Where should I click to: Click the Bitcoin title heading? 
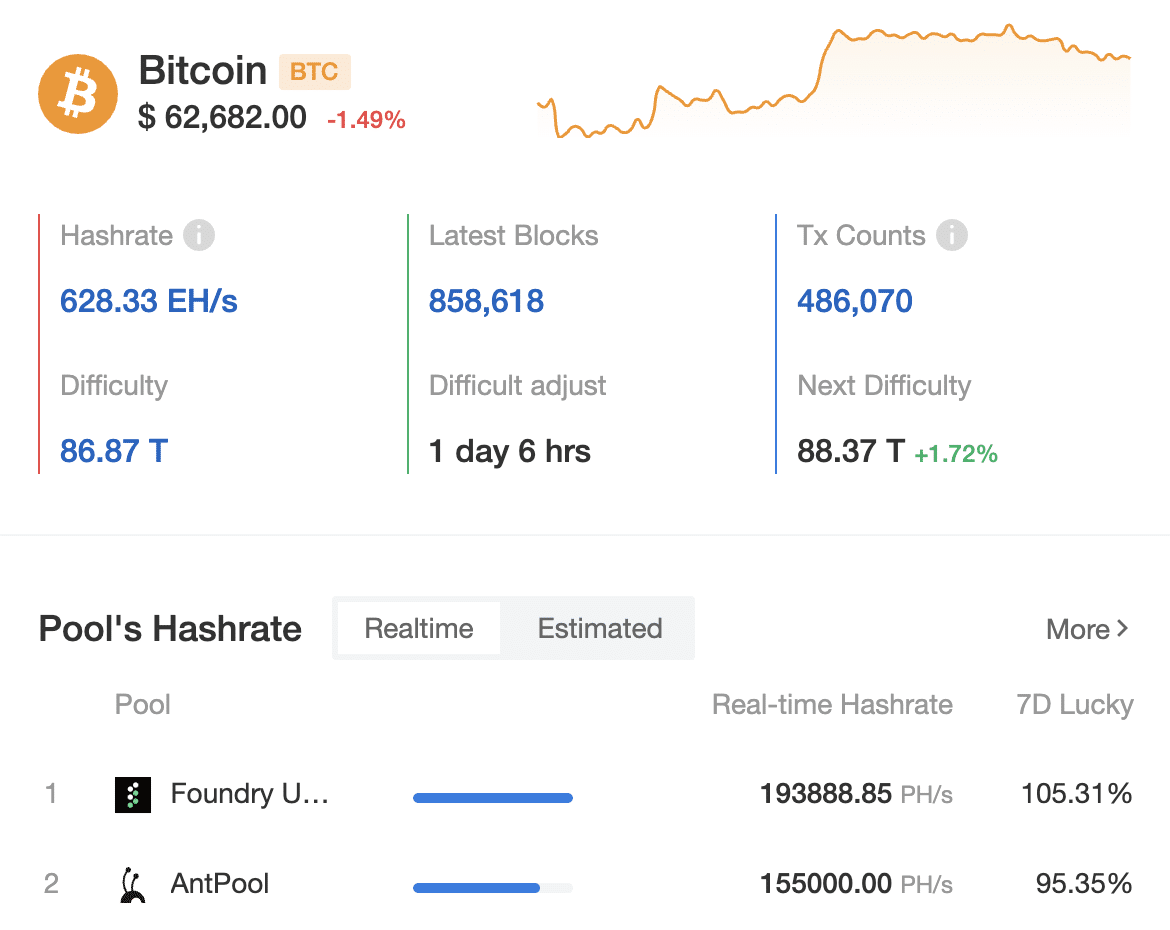[x=203, y=70]
